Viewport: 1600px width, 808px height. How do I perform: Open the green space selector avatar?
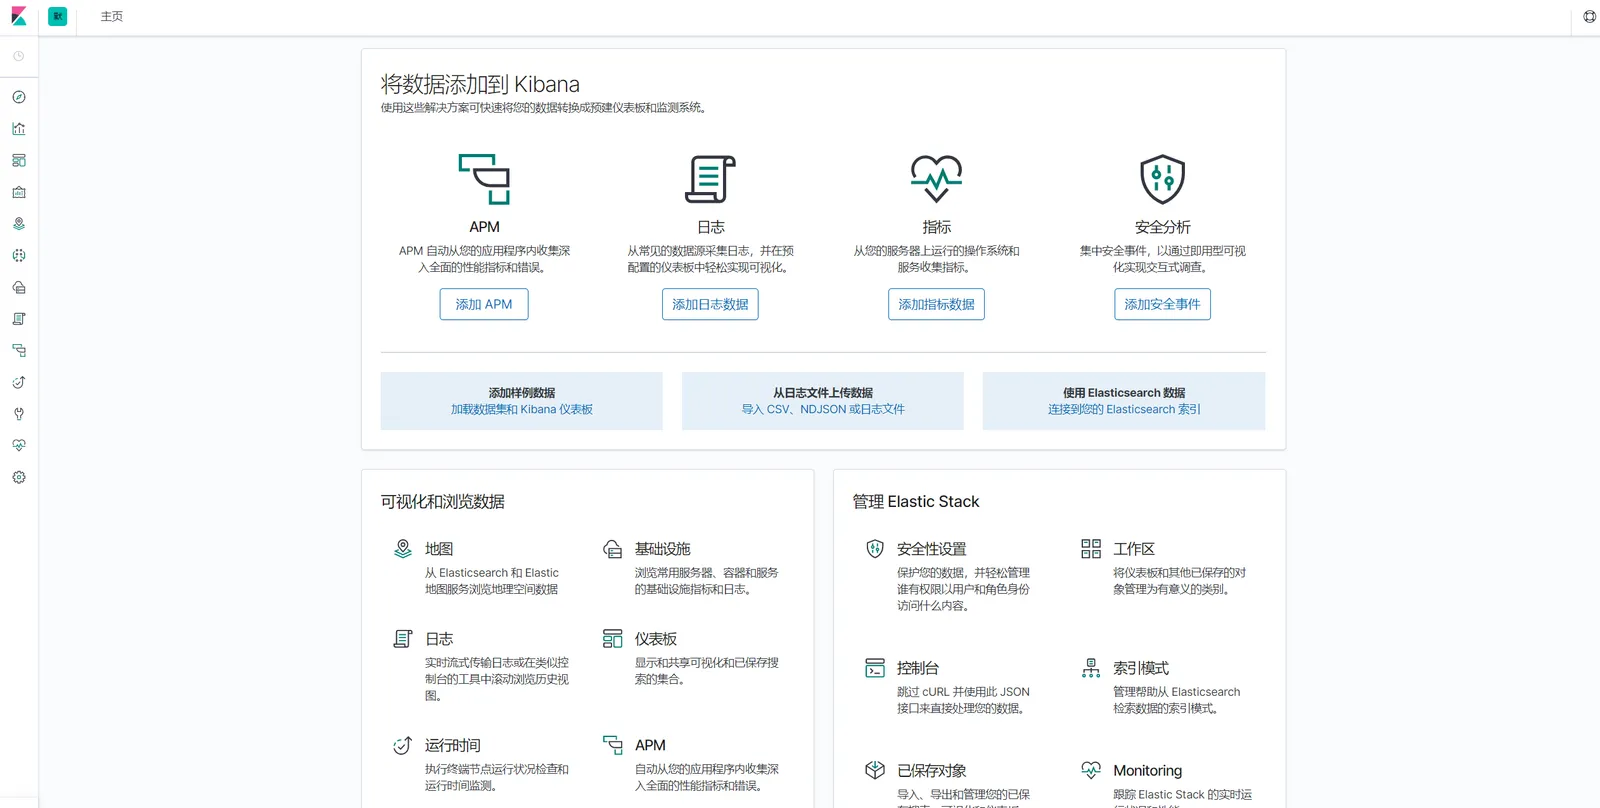(58, 17)
